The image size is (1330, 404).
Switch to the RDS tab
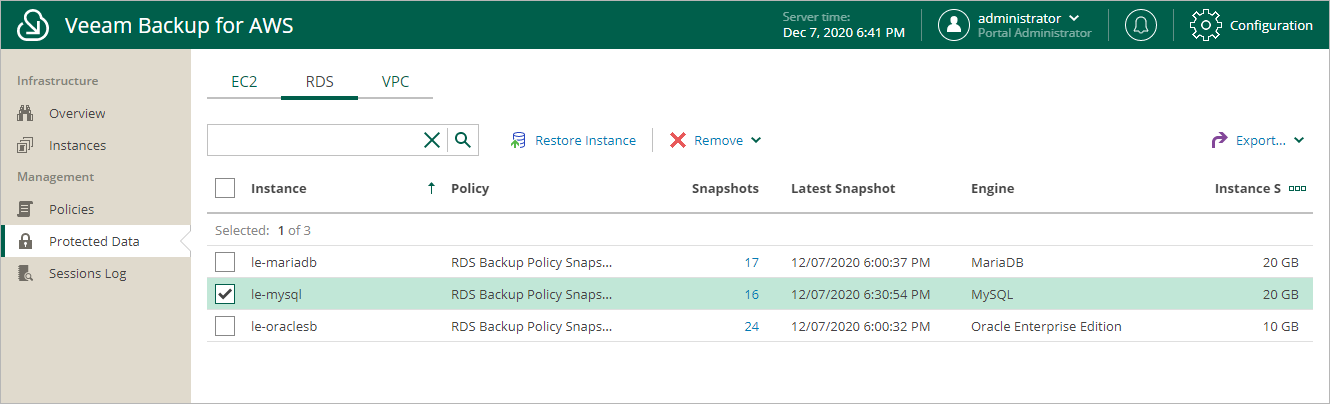(319, 82)
